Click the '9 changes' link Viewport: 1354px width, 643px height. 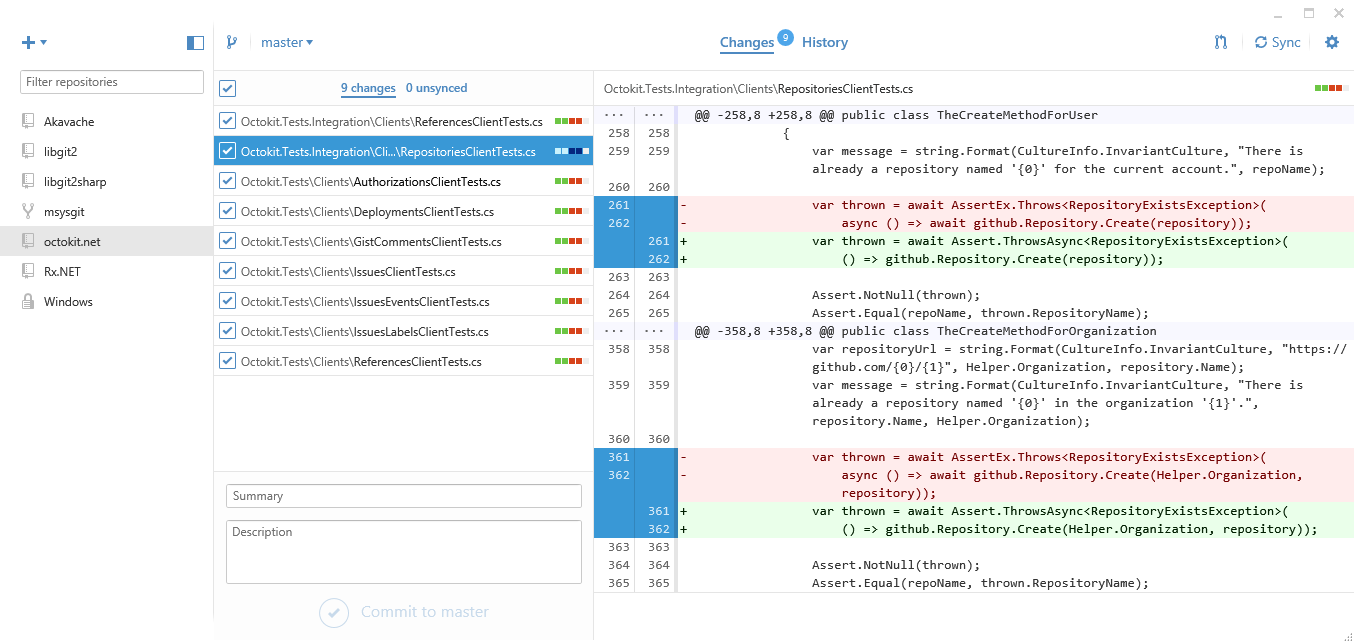coord(368,88)
